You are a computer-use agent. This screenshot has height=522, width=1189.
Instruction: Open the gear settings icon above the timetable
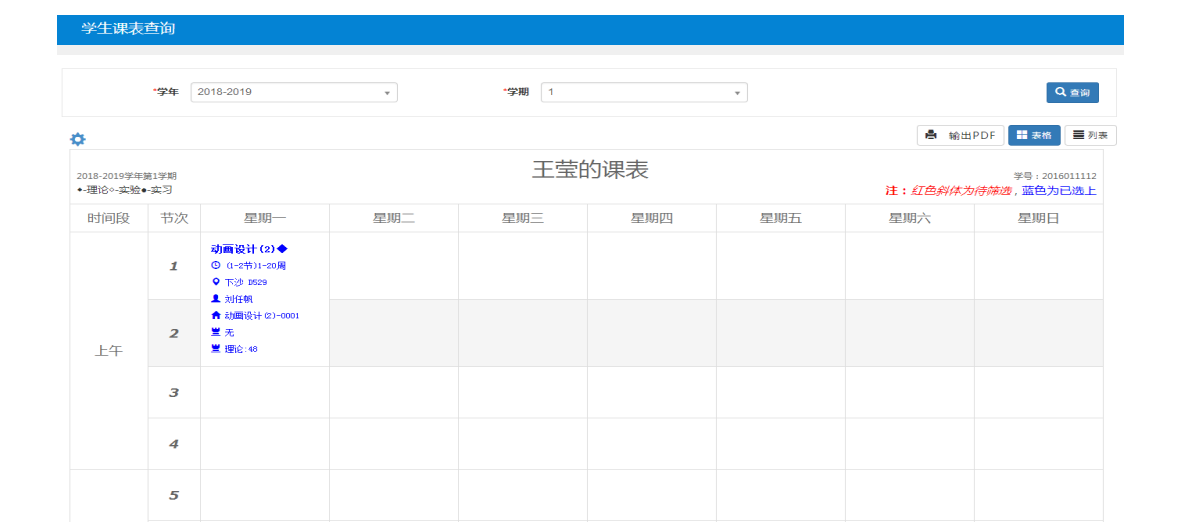(x=77, y=140)
